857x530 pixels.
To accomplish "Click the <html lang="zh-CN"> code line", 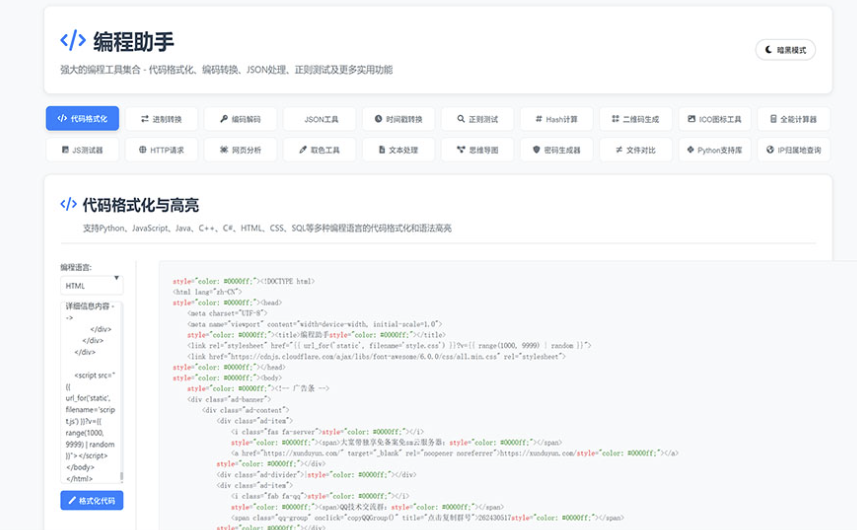I will click(x=207, y=292).
